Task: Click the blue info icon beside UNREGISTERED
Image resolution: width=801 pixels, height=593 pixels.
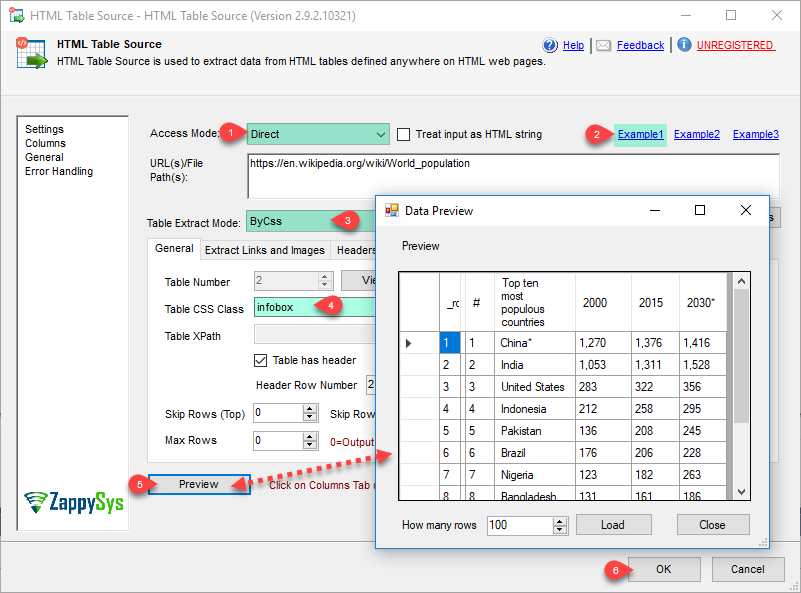Action: click(x=684, y=45)
